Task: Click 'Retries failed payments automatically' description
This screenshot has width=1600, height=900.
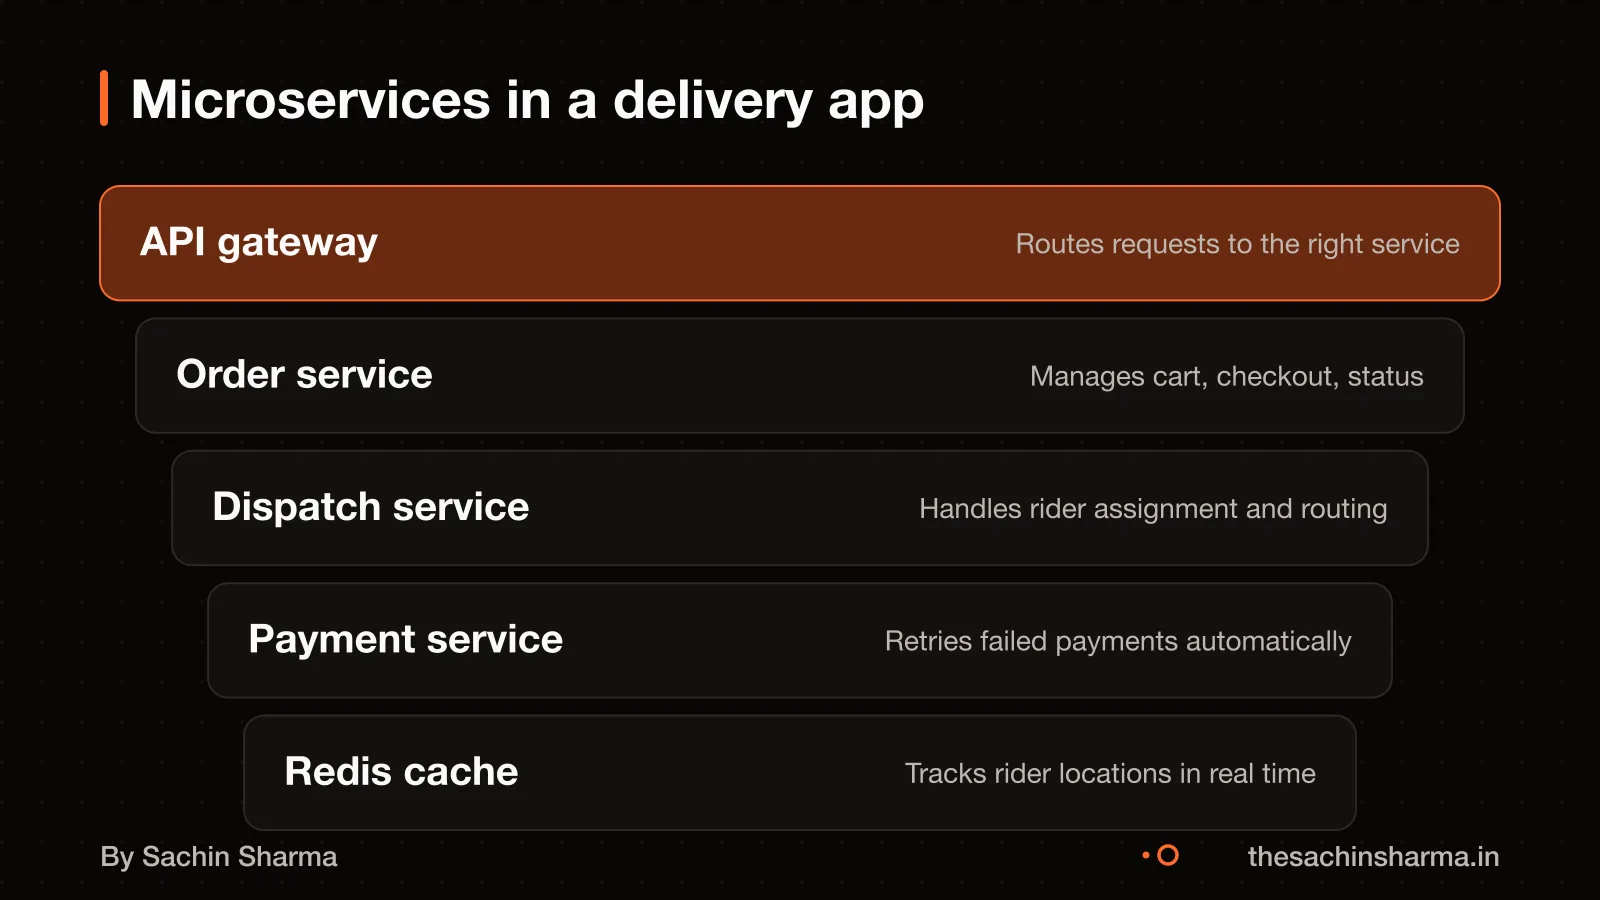Action: (1118, 642)
